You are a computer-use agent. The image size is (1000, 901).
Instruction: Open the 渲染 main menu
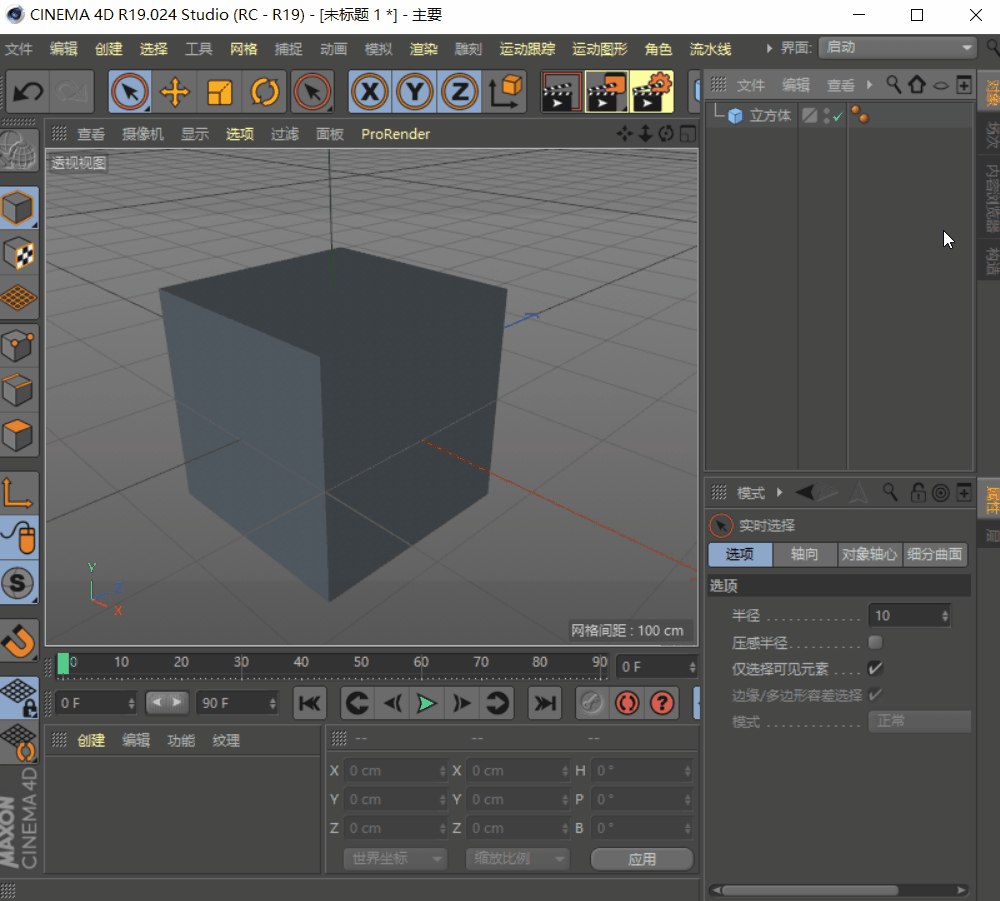click(423, 48)
